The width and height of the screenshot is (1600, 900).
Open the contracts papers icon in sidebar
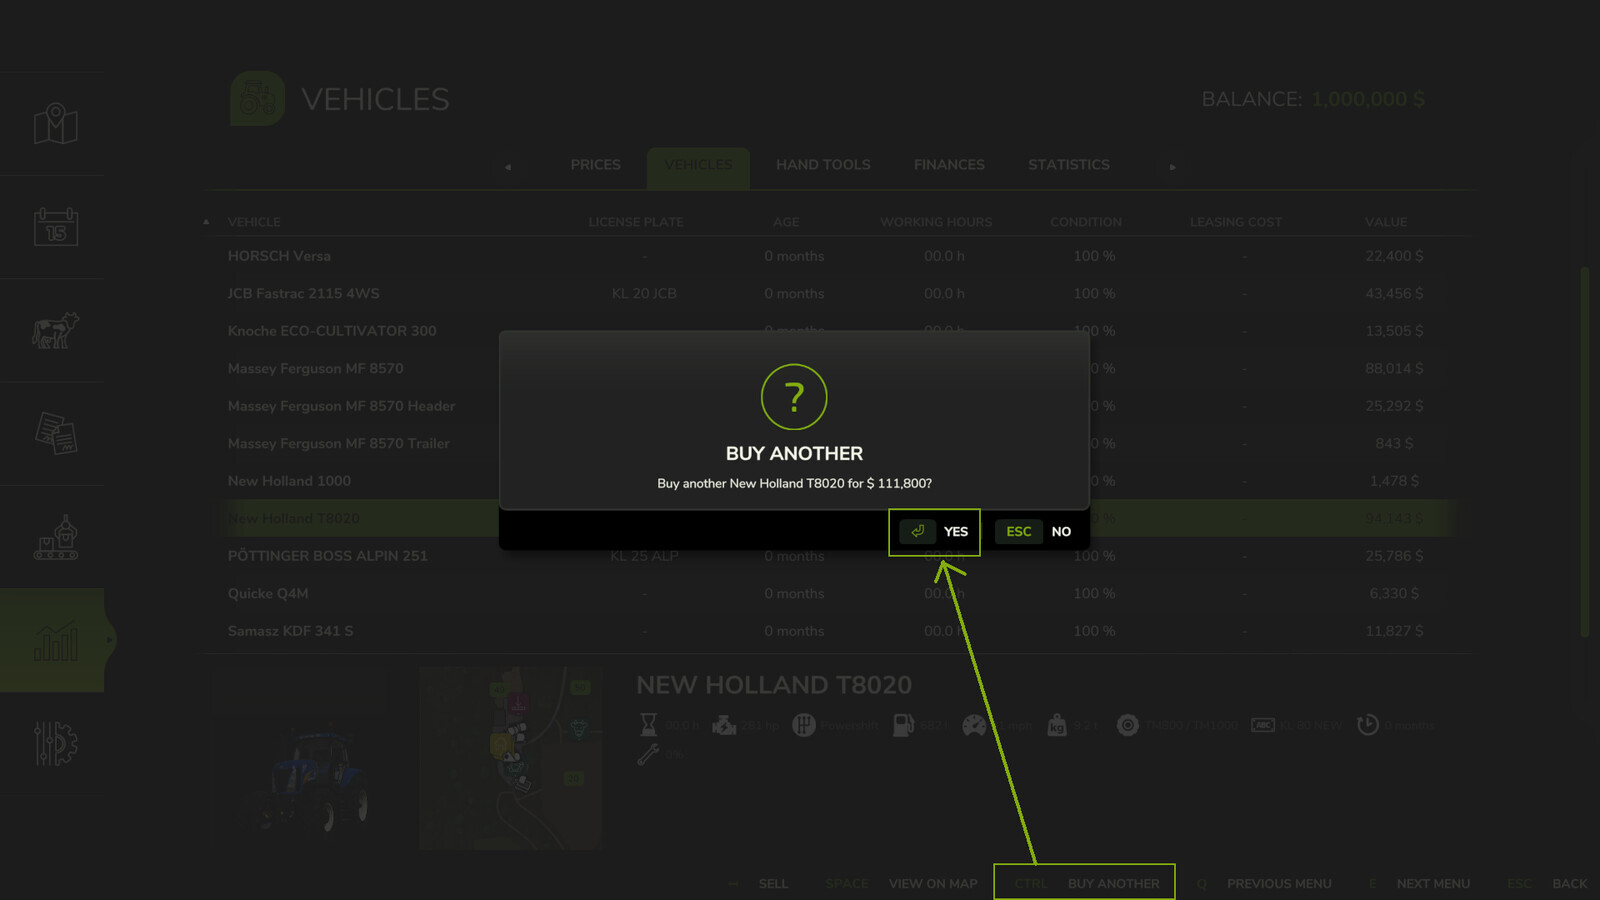point(56,433)
